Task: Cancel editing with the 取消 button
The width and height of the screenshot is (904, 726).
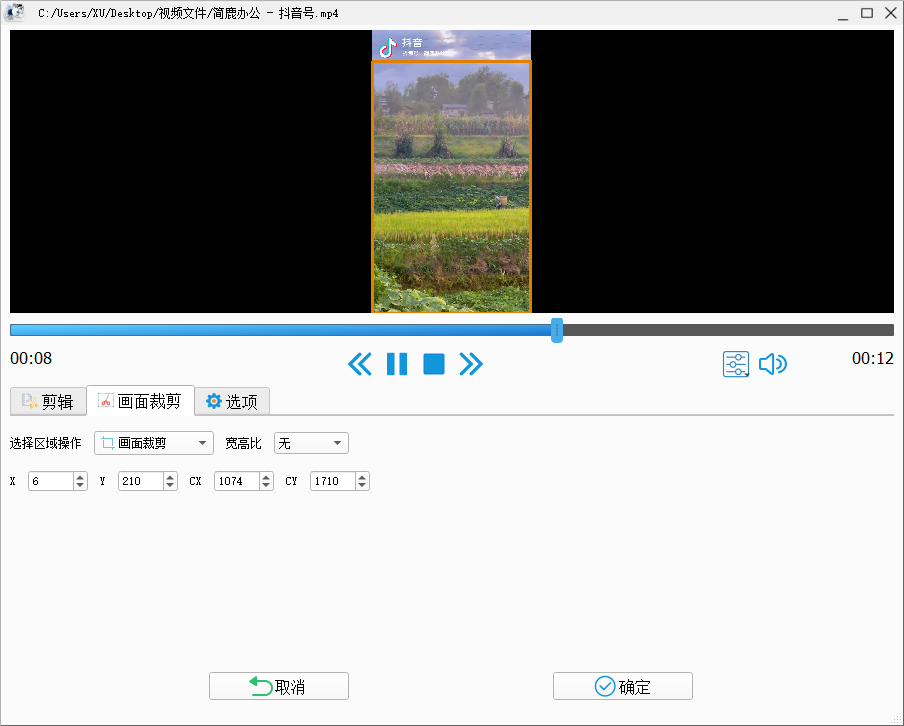Action: click(278, 686)
